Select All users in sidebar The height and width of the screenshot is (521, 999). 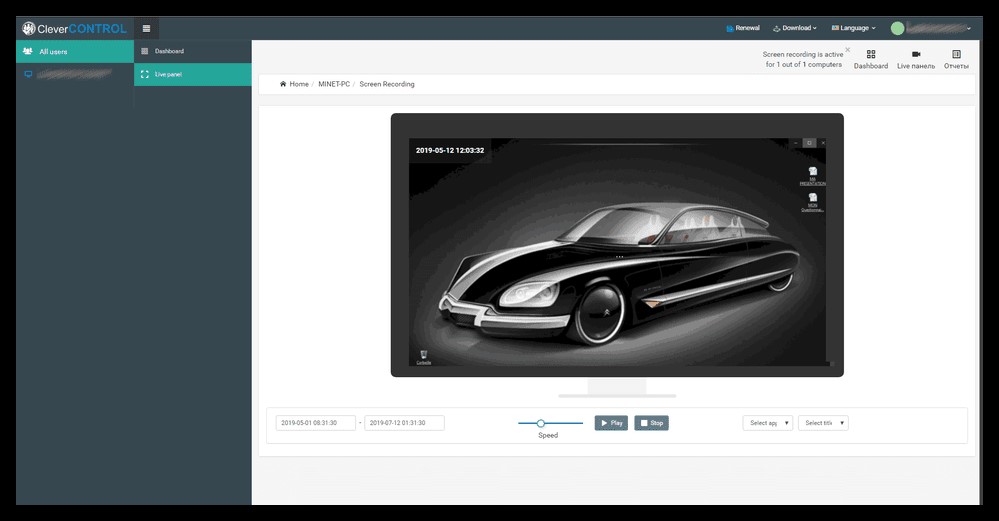point(75,52)
